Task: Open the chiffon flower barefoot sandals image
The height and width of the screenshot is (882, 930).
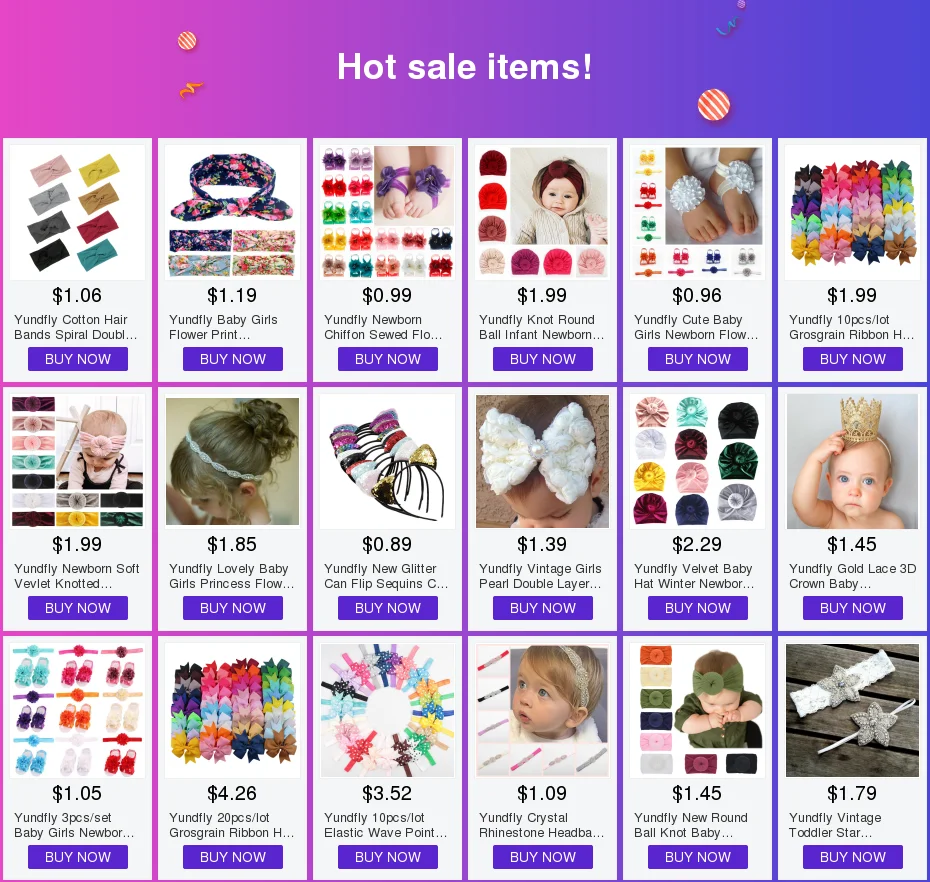Action: (x=387, y=212)
